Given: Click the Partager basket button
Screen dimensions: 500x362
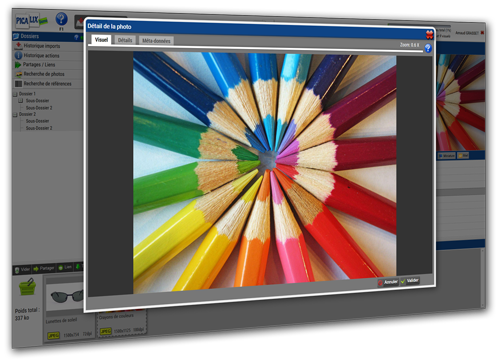Looking at the screenshot, I should point(44,268).
